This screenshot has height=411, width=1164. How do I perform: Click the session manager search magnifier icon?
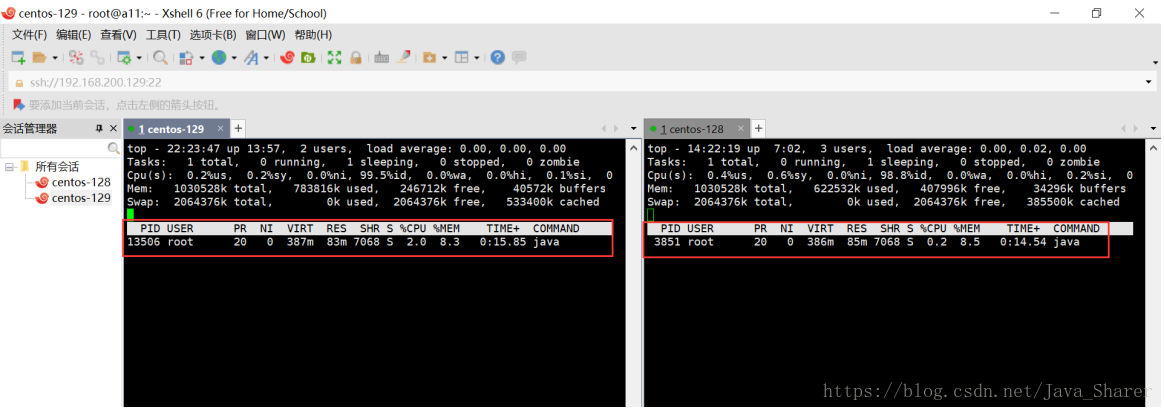pos(114,148)
